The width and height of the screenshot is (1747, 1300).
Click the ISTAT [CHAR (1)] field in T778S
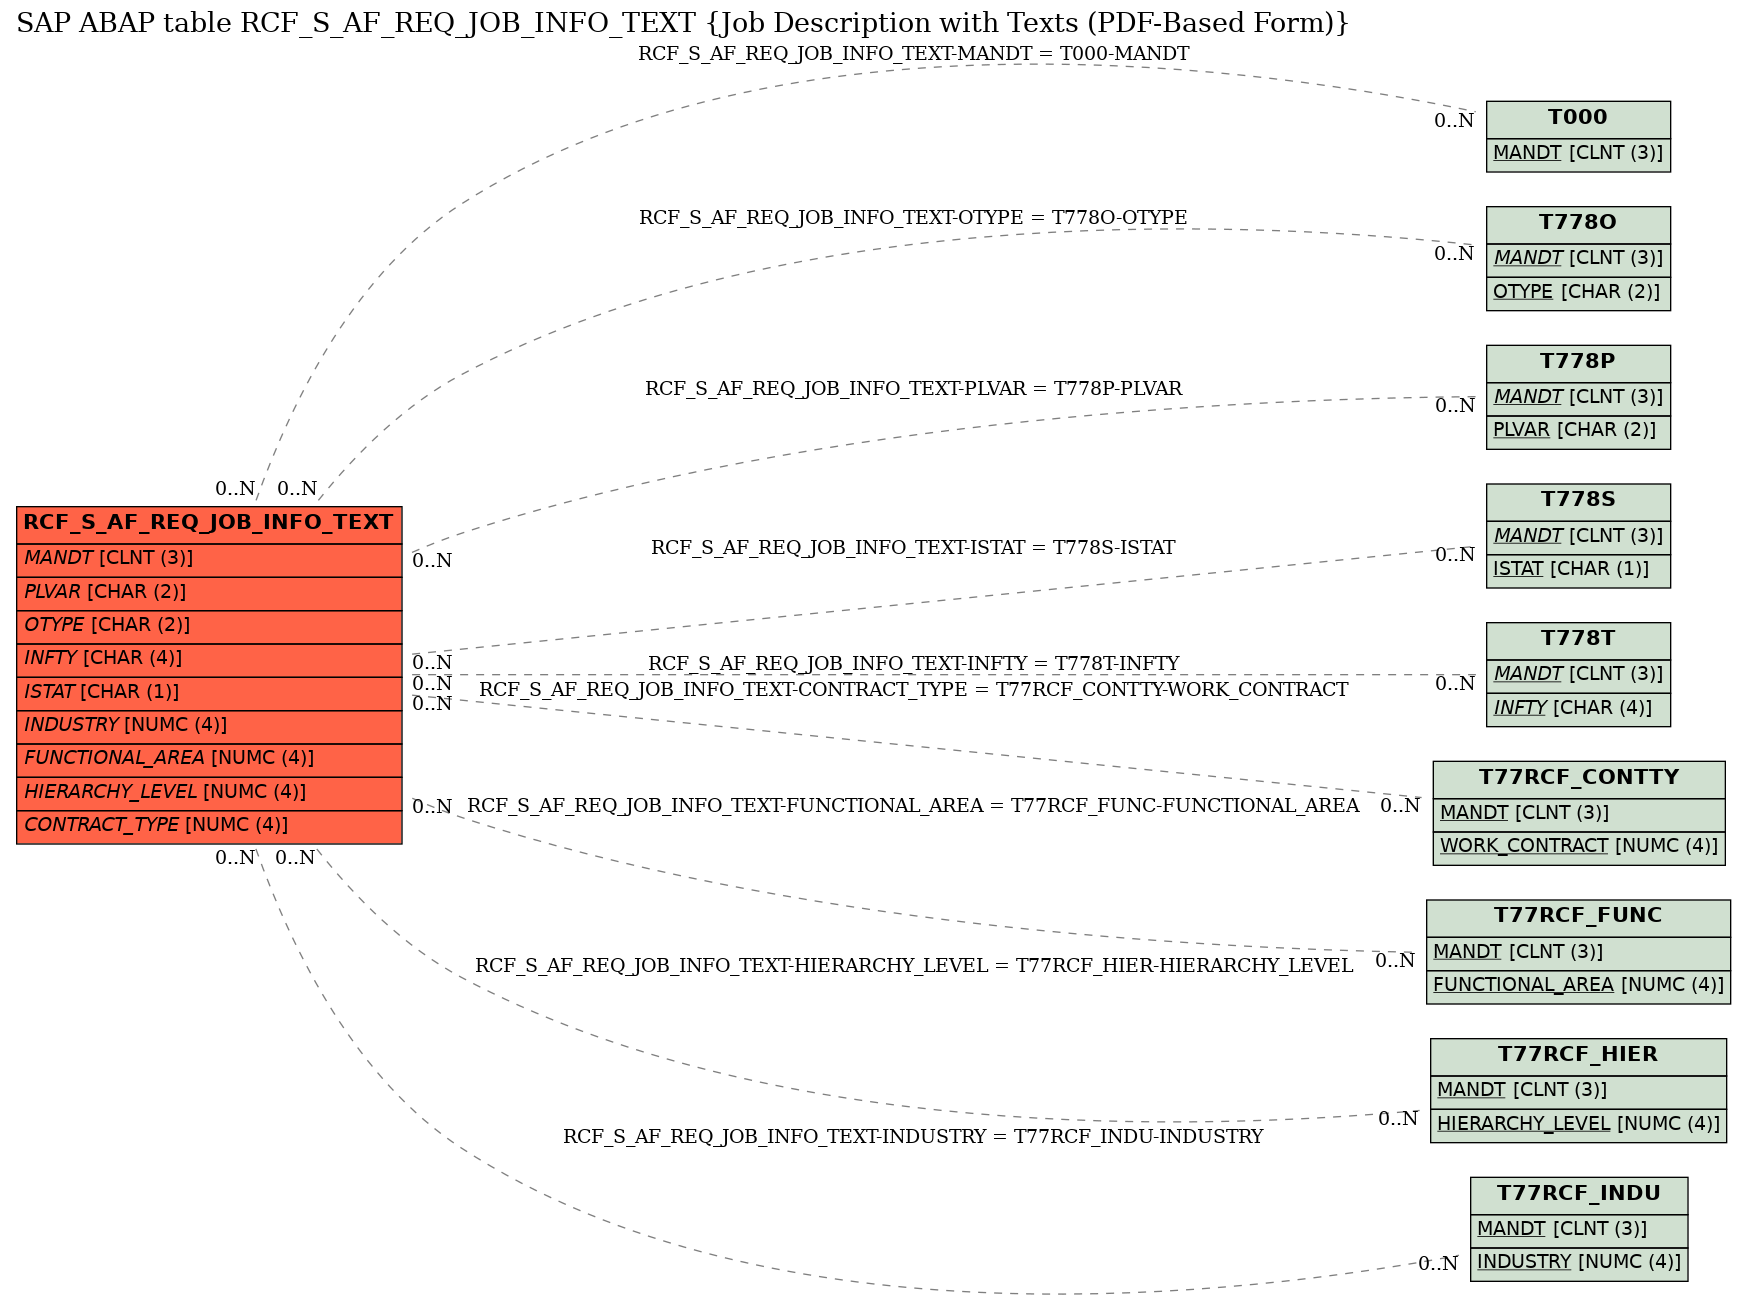tap(1578, 570)
